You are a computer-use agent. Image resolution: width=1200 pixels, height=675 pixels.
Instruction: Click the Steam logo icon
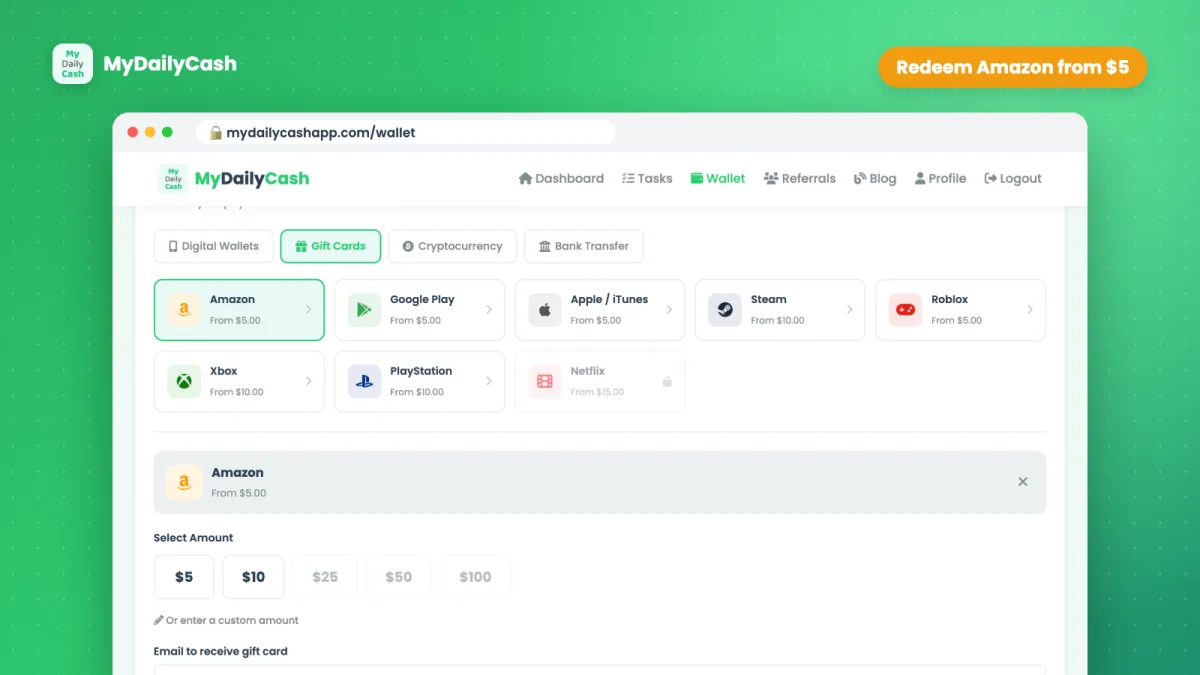[x=725, y=310]
